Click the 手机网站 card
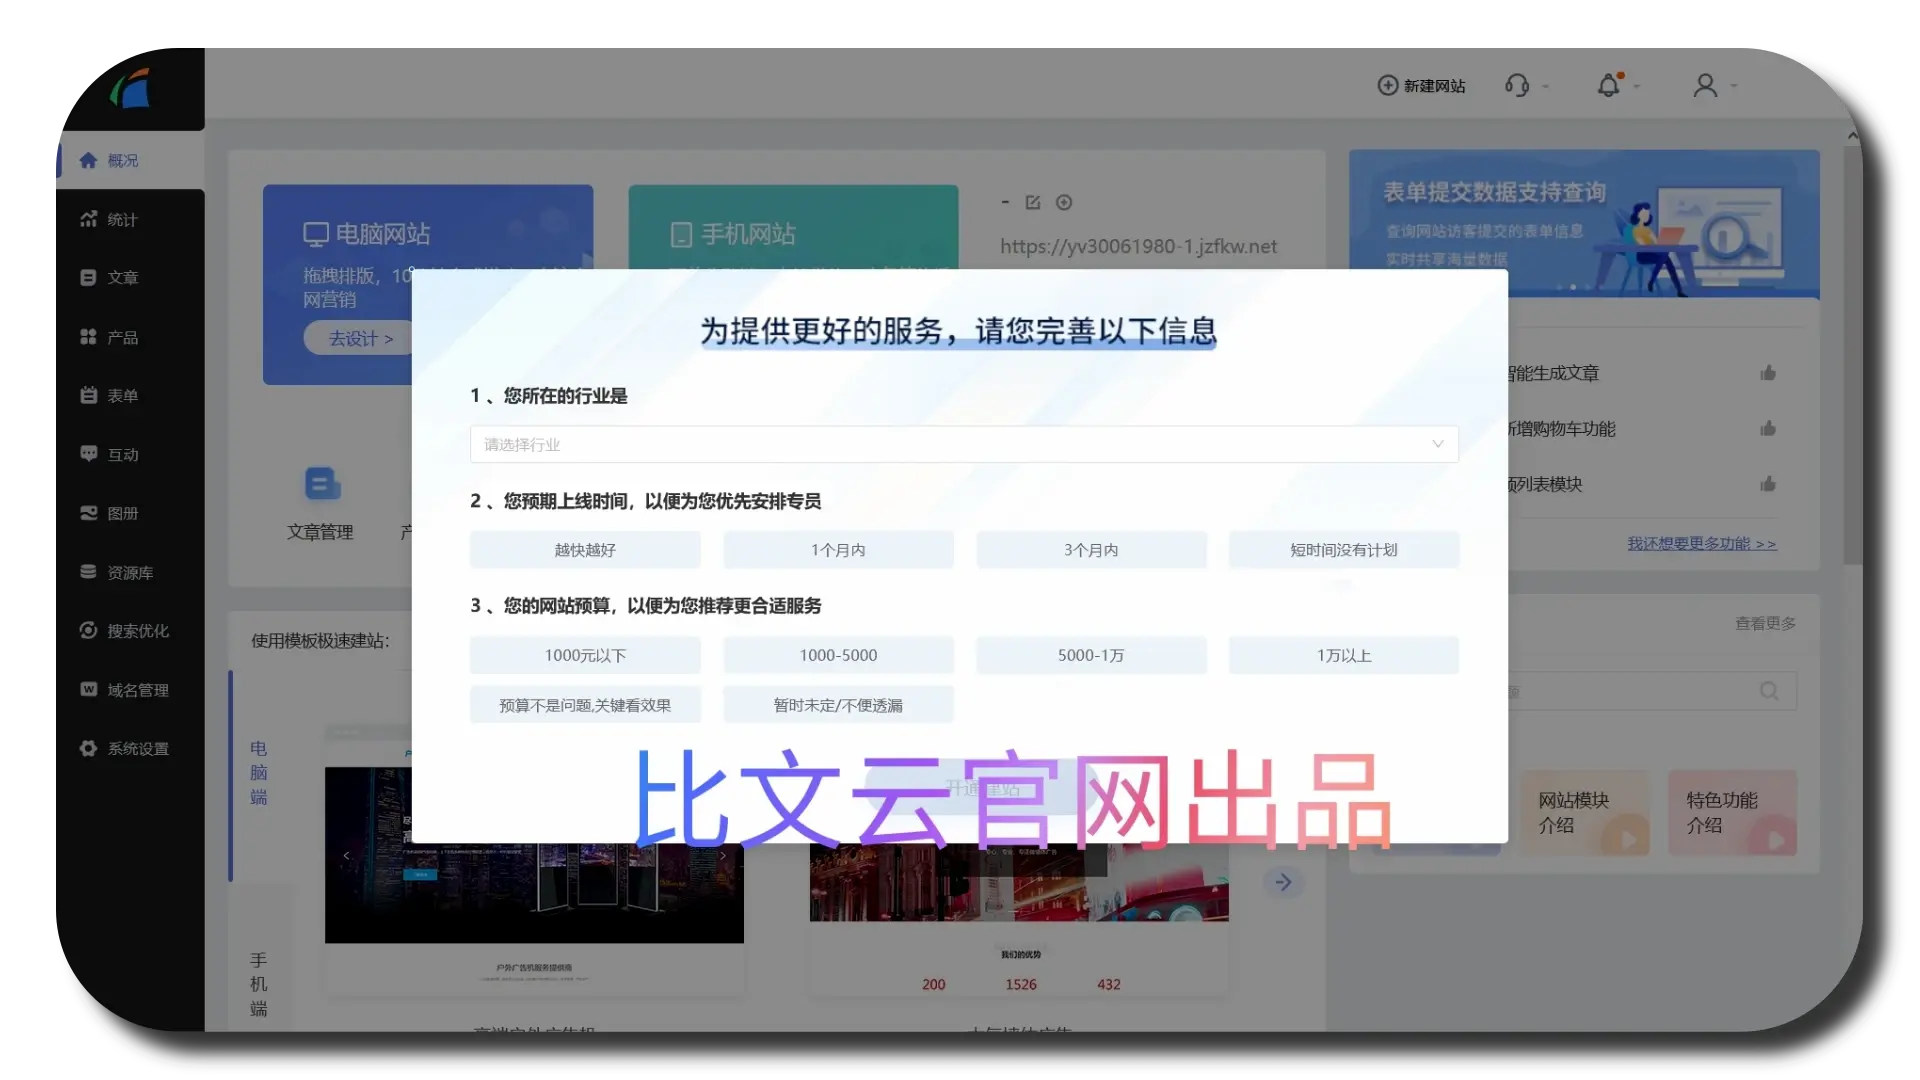This screenshot has width=1920, height=1080. pos(793,228)
